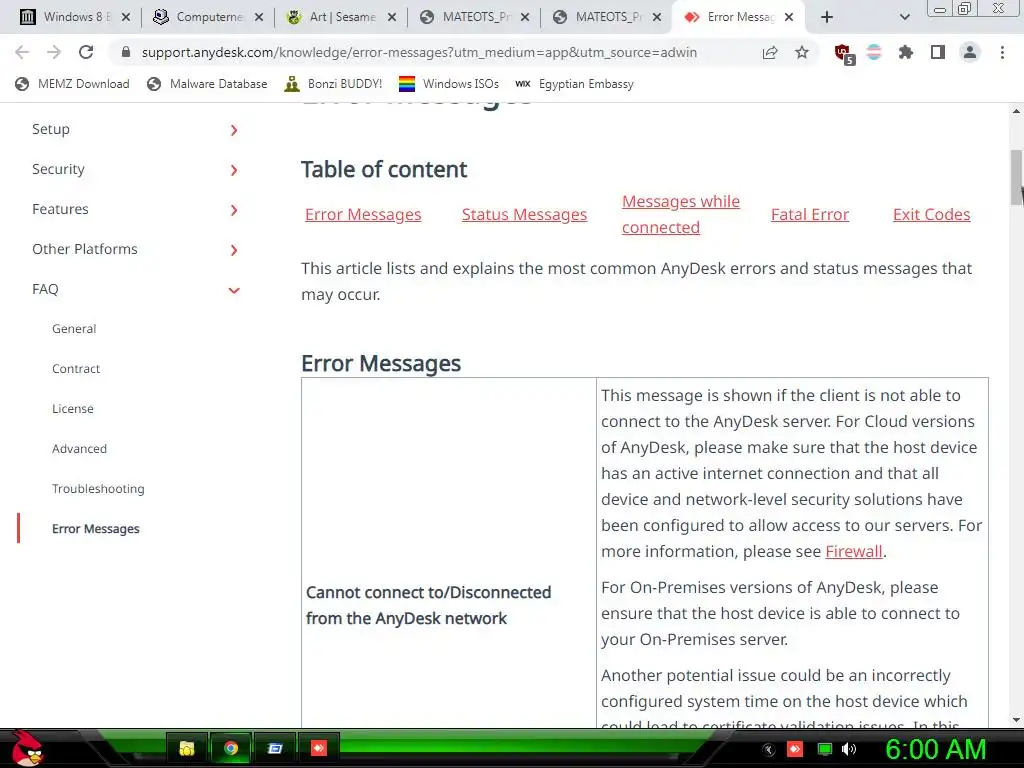
Task: Open the Egyptian Embassy bookmark
Action: pos(574,84)
